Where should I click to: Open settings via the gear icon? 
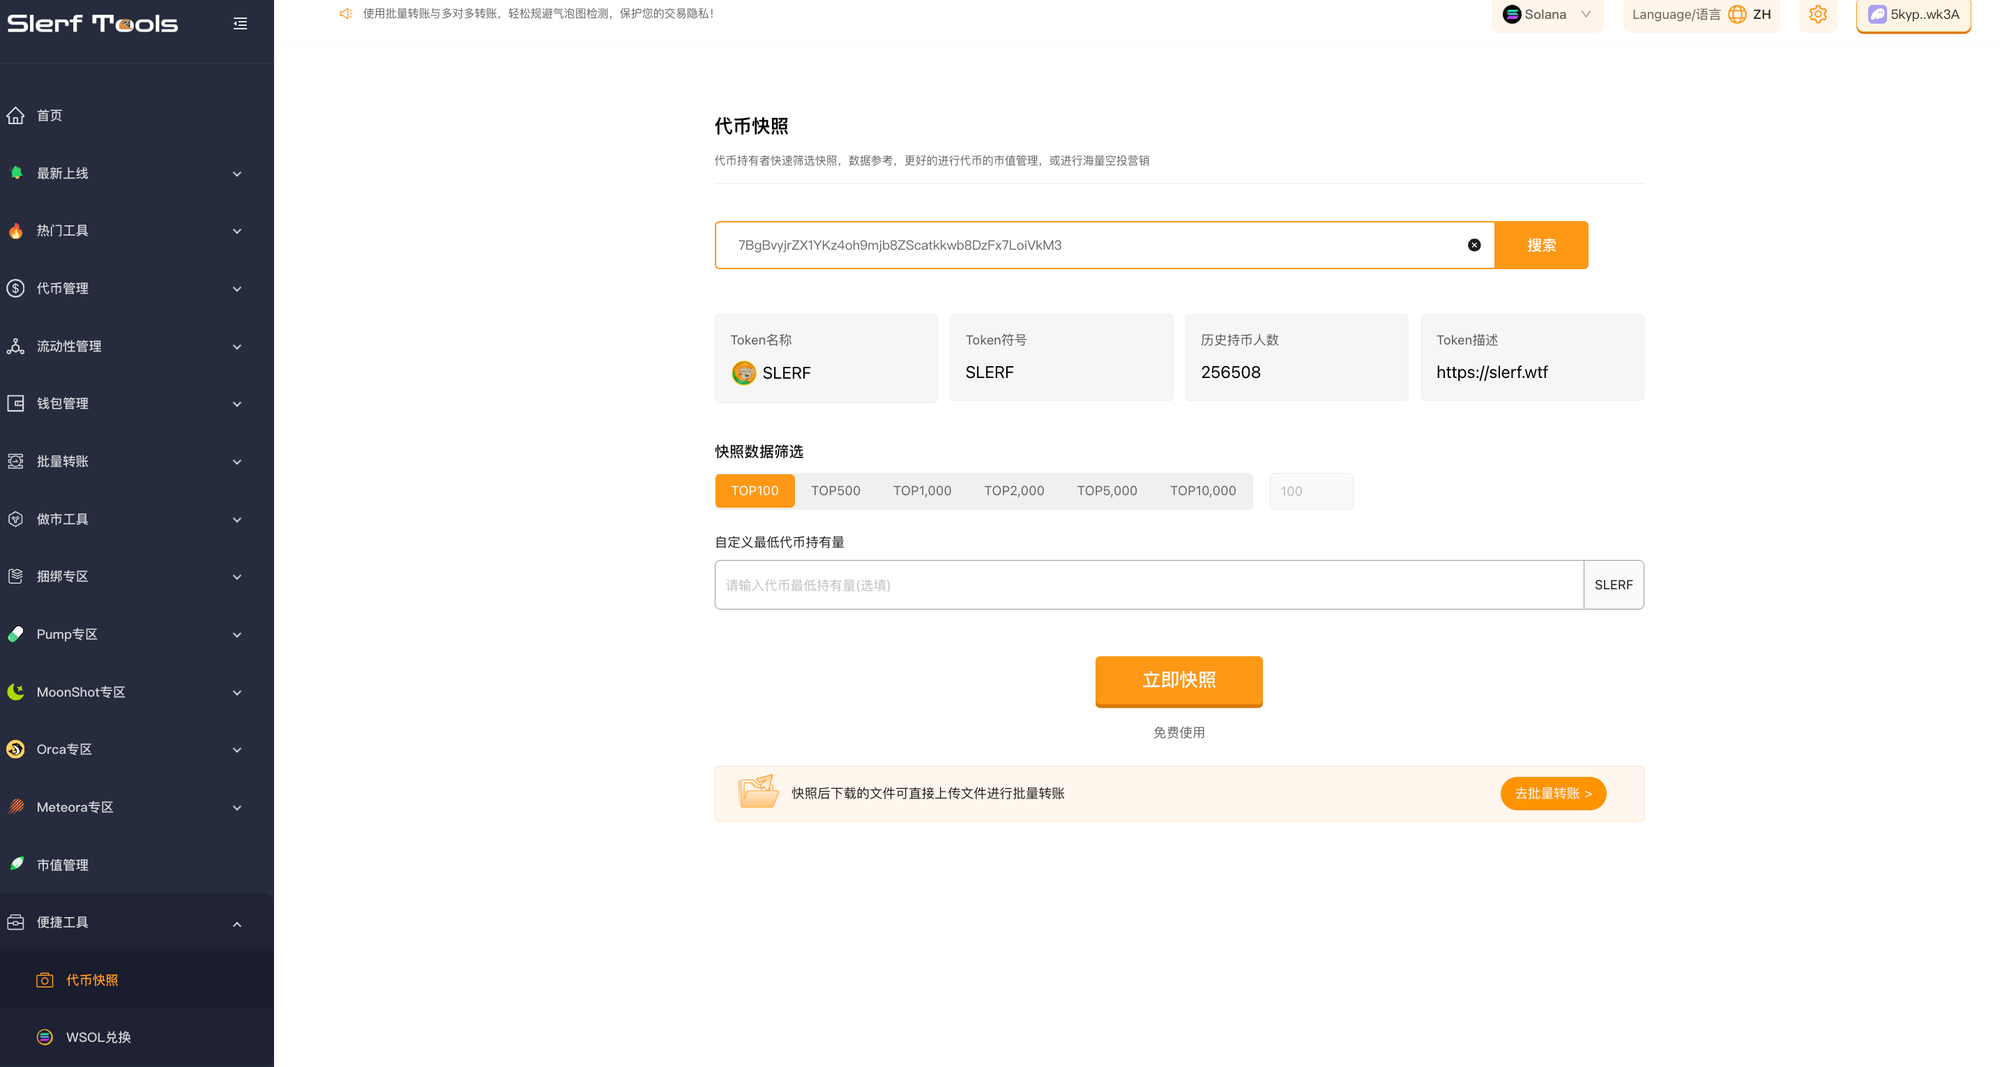coord(1818,14)
